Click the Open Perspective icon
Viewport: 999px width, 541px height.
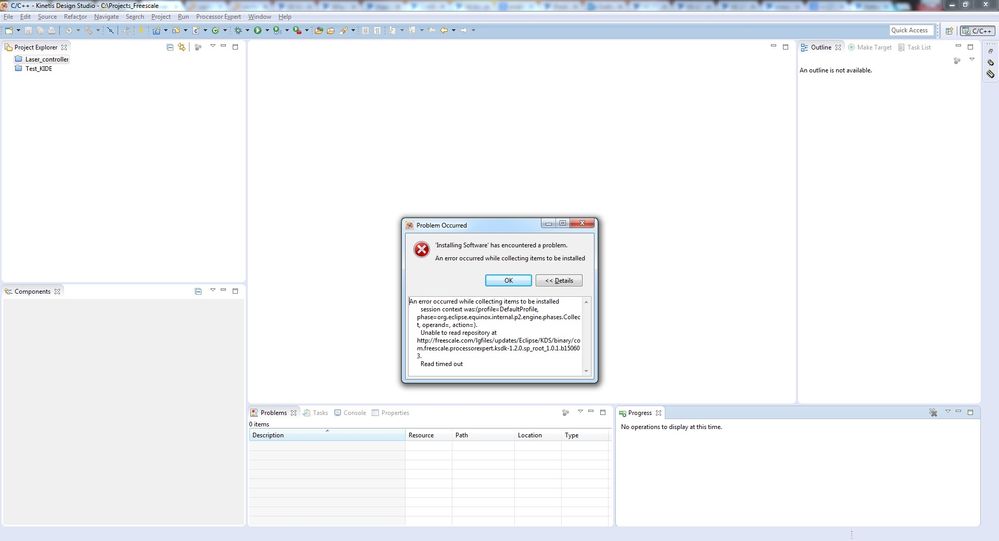(x=949, y=31)
